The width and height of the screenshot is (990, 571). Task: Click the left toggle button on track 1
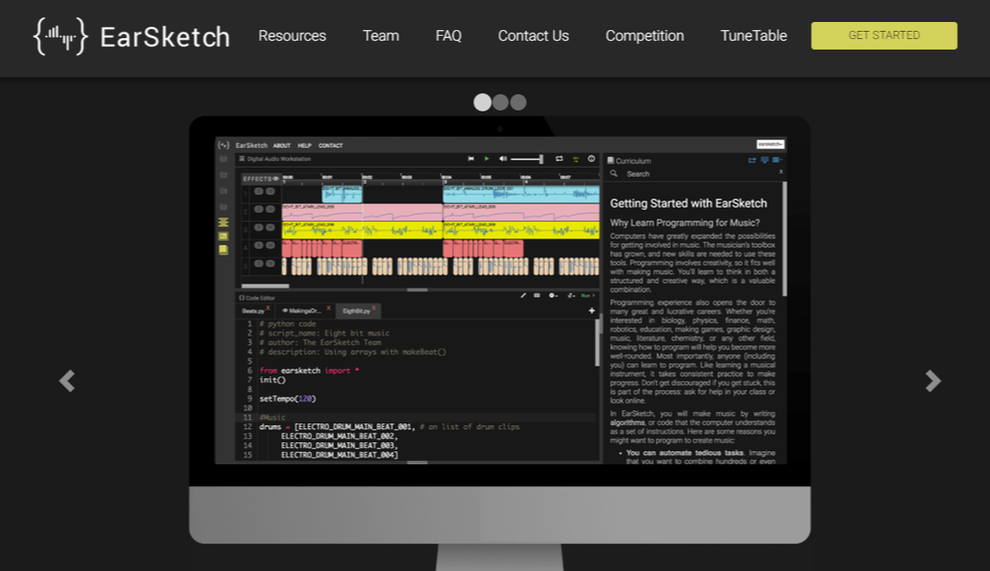[258, 191]
